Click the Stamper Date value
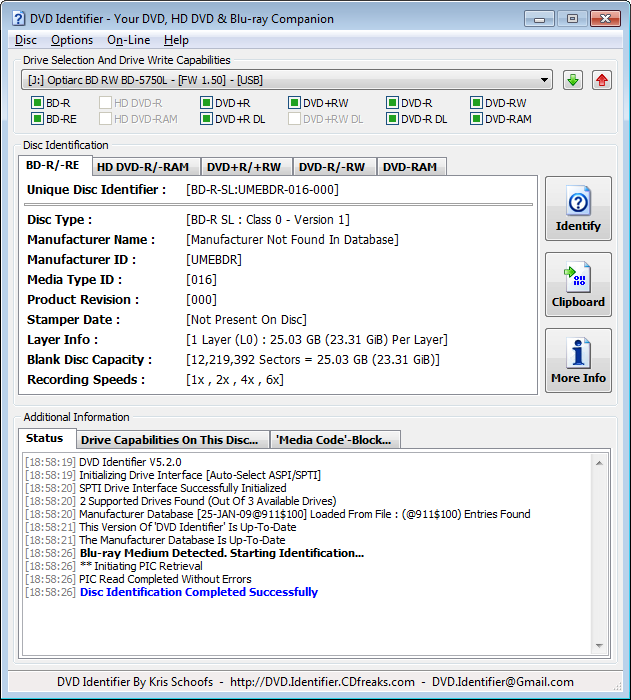Screen dimensions: 631x700 246,320
